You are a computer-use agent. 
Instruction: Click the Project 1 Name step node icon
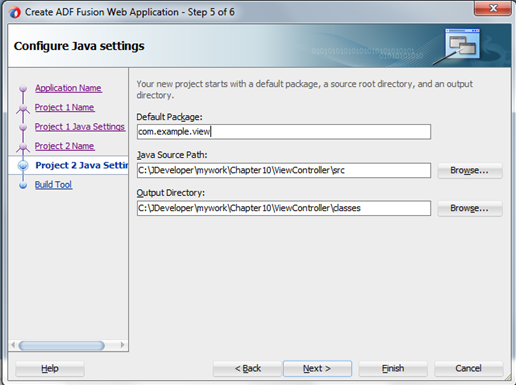(23, 108)
